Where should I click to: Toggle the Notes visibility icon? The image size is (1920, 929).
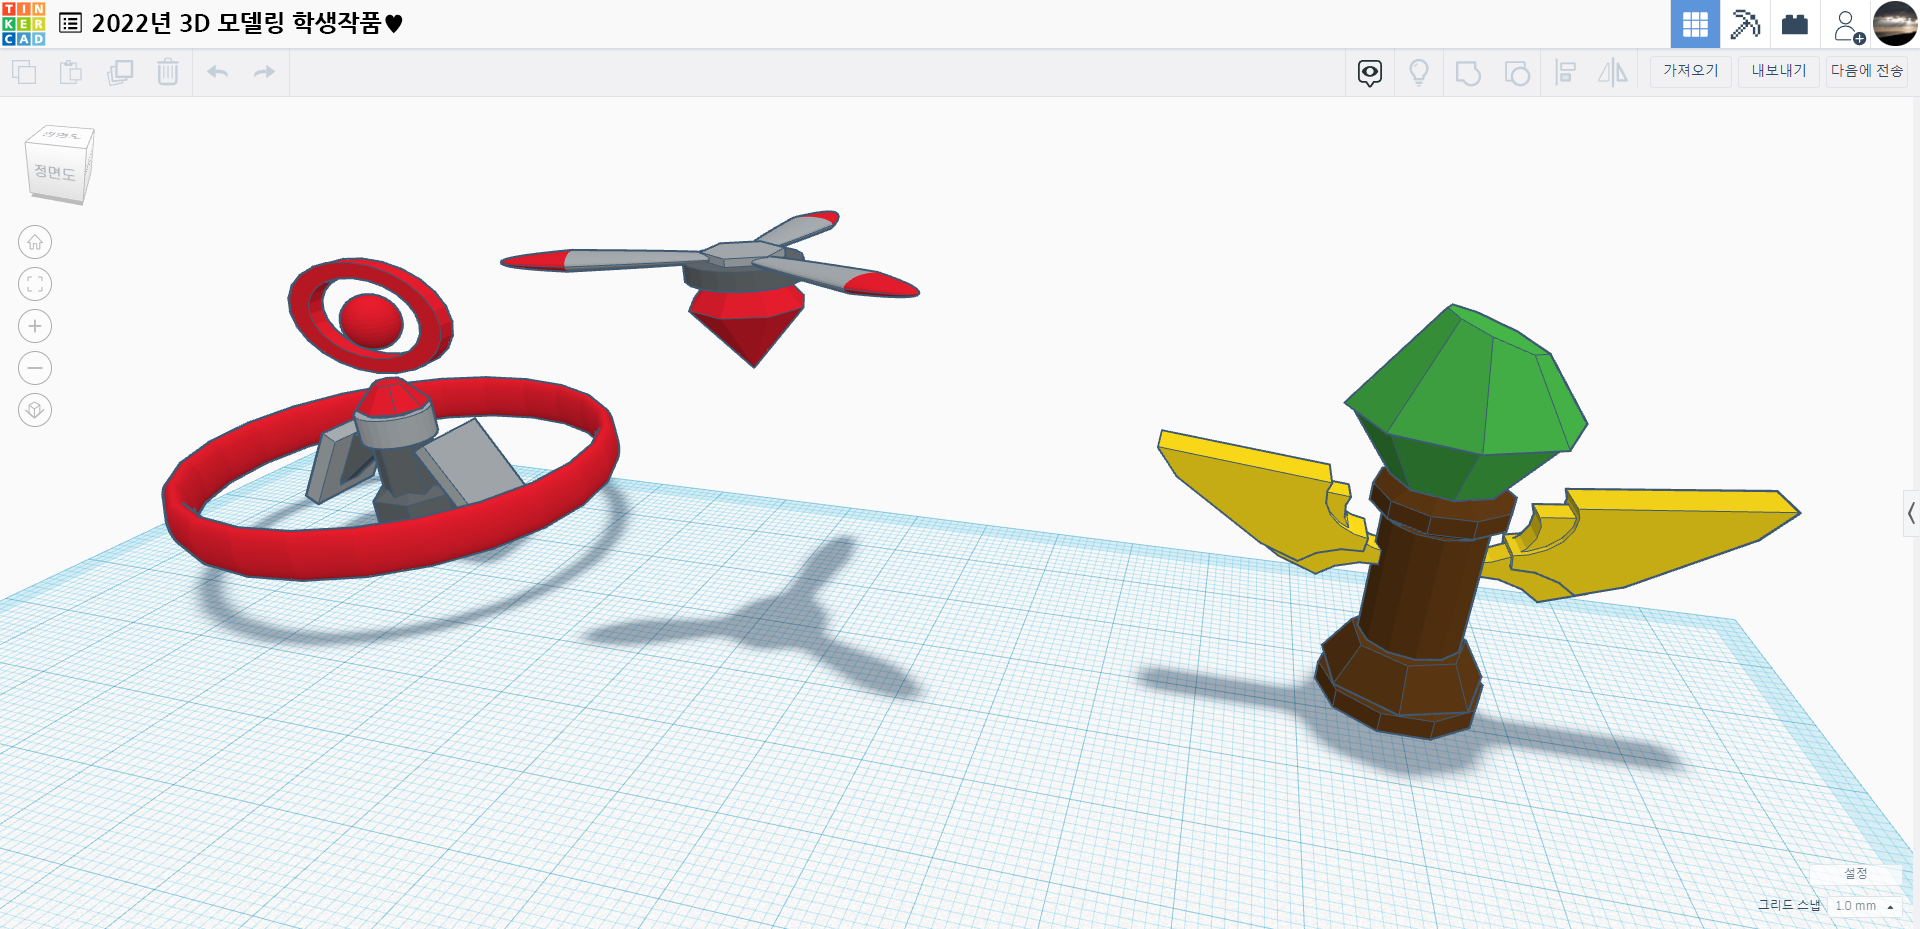1370,73
